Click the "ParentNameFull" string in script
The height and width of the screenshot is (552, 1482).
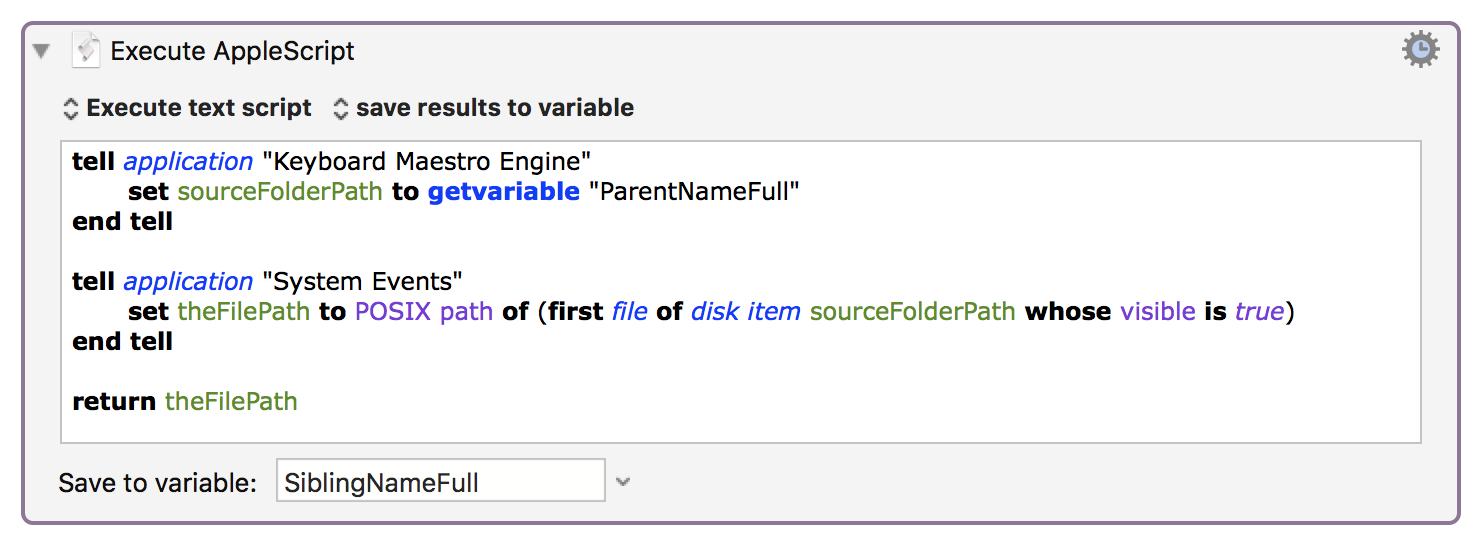point(695,191)
